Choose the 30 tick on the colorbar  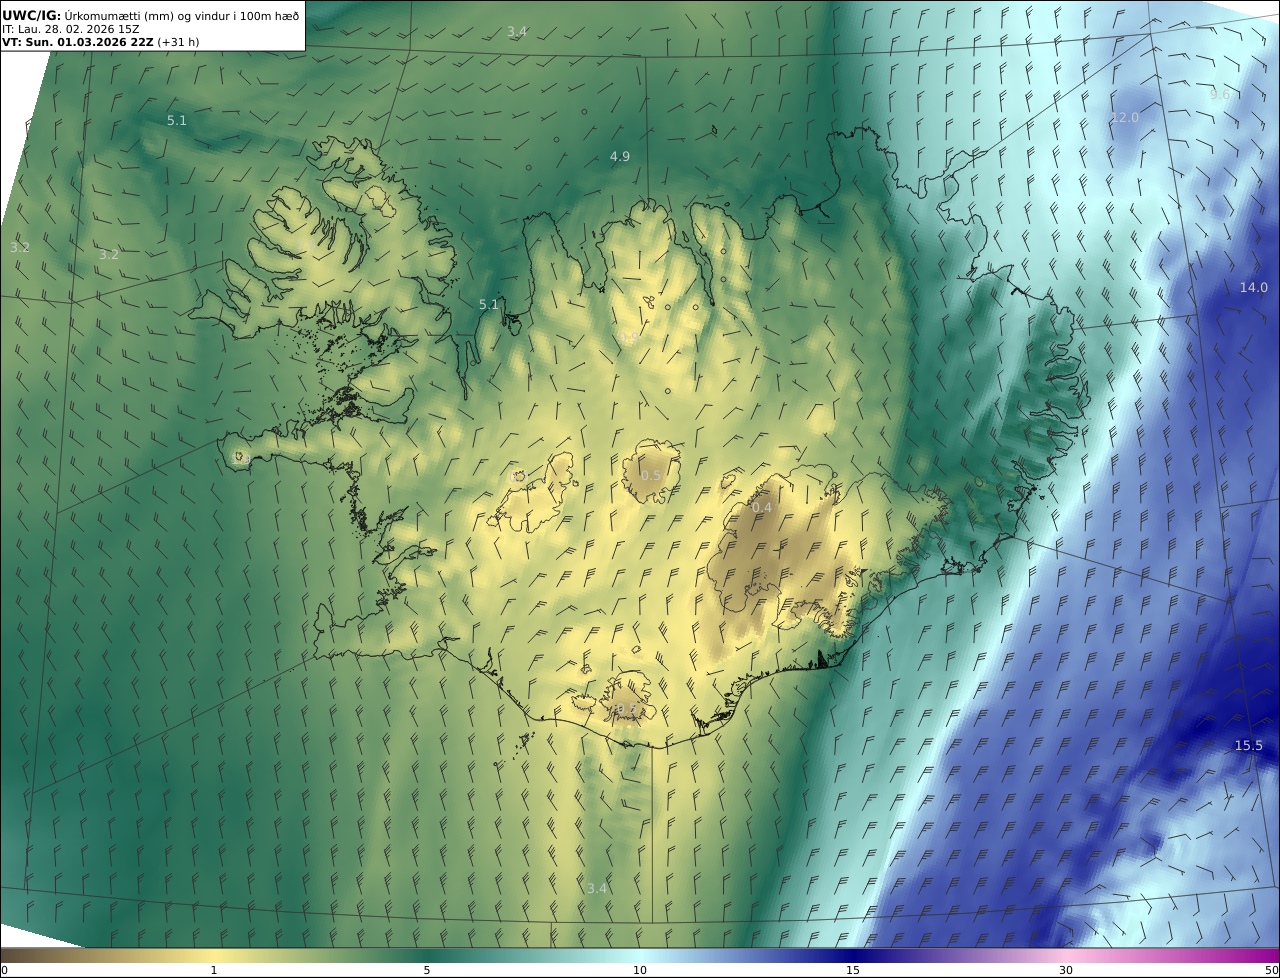point(1066,970)
